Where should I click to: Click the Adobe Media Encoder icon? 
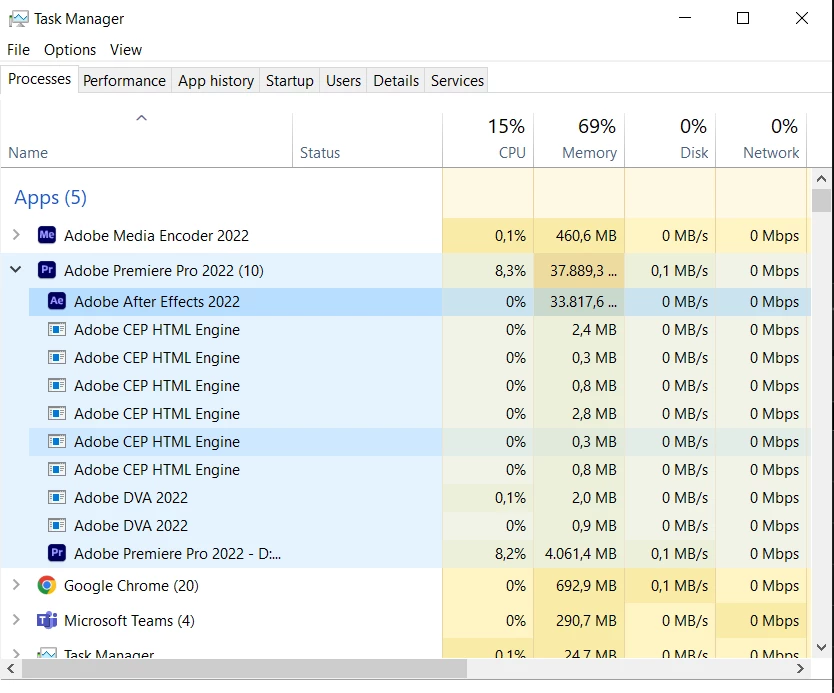(x=47, y=235)
